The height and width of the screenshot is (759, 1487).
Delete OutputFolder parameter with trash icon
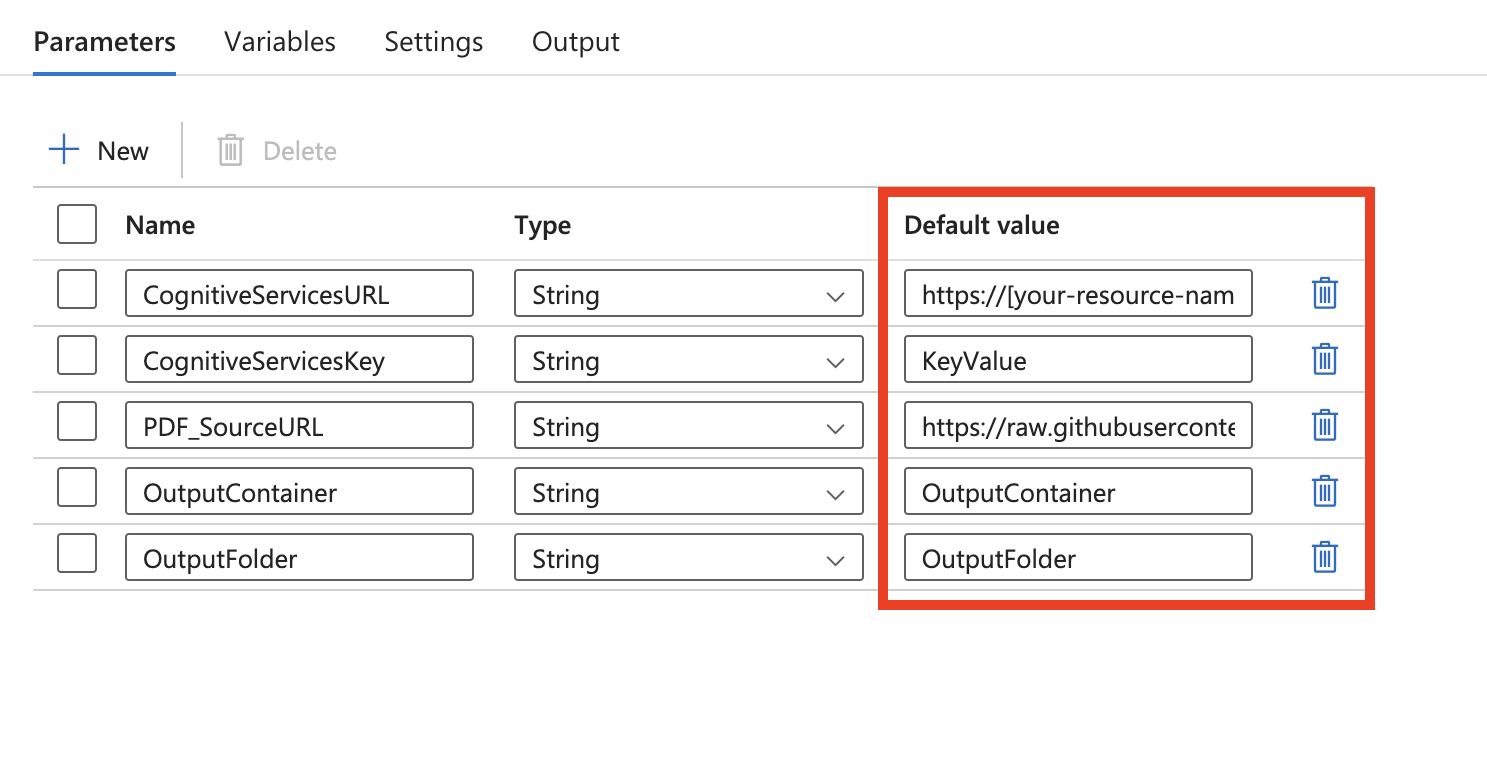(x=1324, y=558)
